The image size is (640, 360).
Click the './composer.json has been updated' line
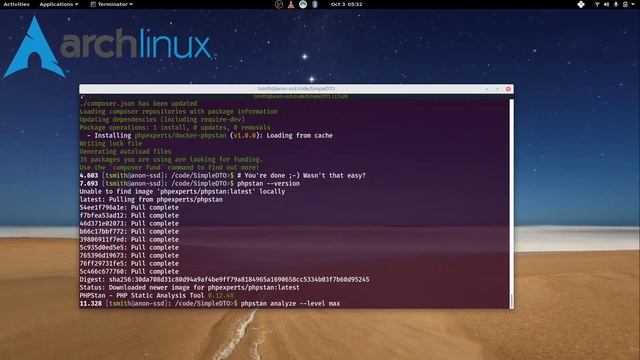(138, 103)
